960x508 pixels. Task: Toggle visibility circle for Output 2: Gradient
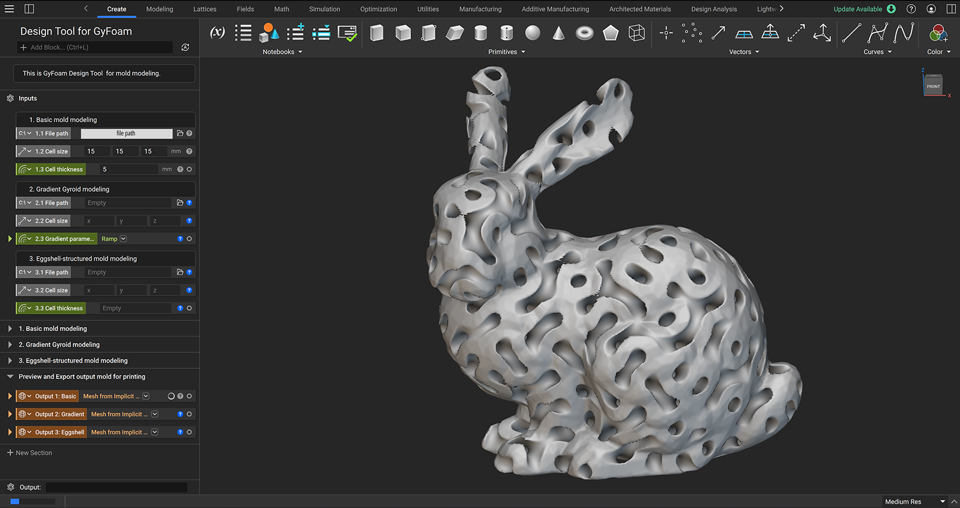tap(189, 414)
